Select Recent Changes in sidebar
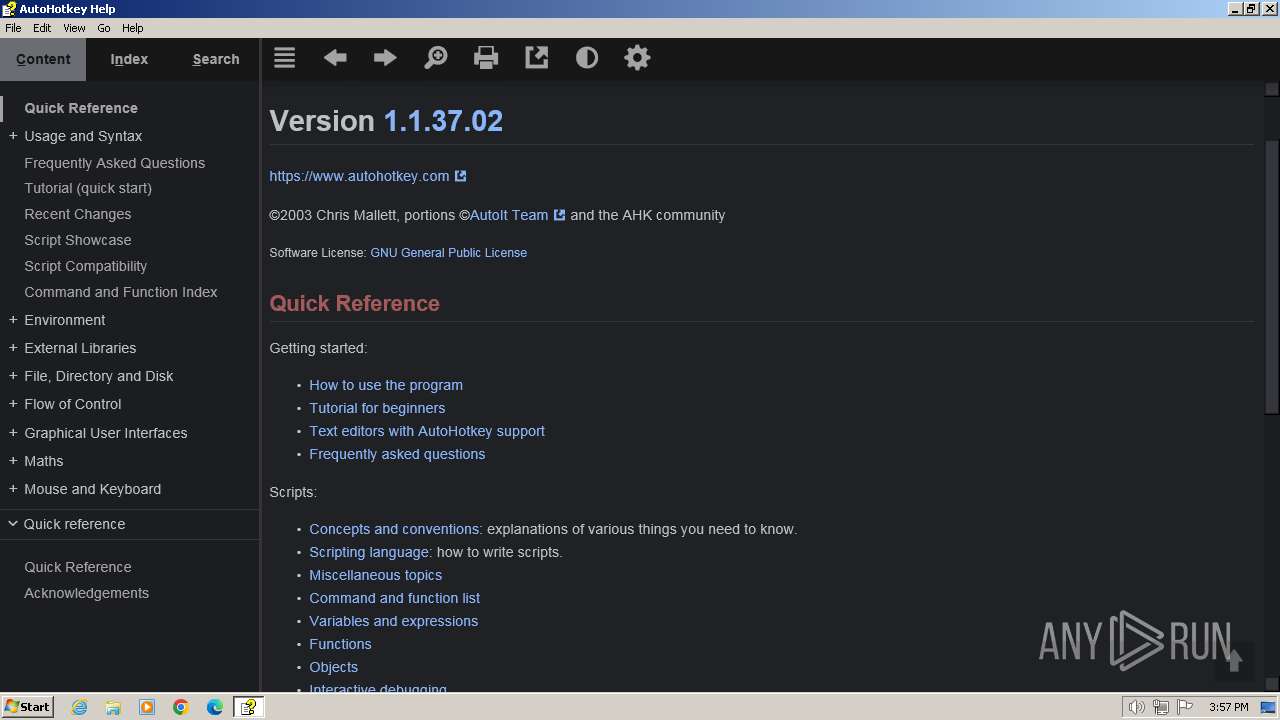 78,214
